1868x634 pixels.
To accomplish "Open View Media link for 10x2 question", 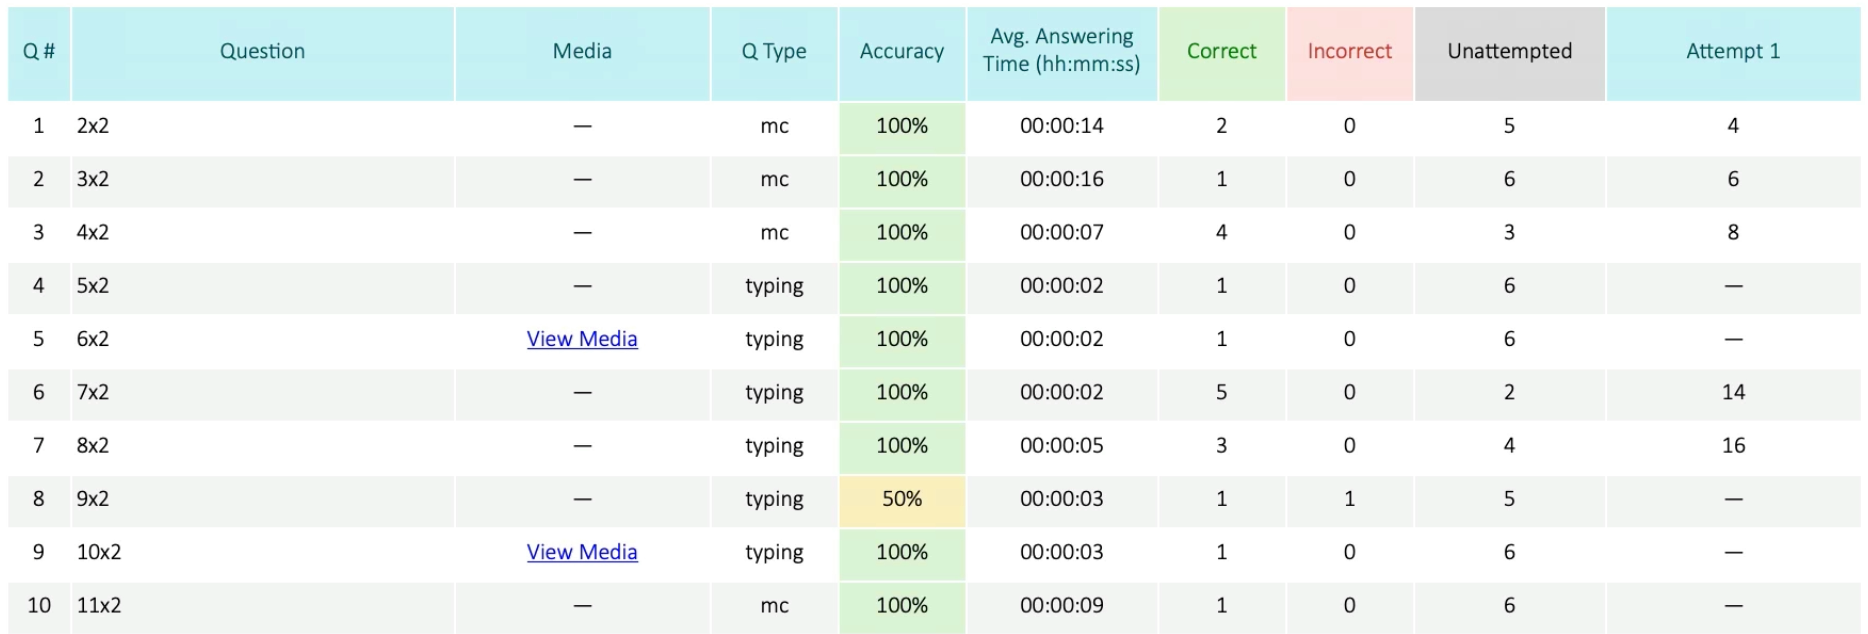I will [582, 552].
